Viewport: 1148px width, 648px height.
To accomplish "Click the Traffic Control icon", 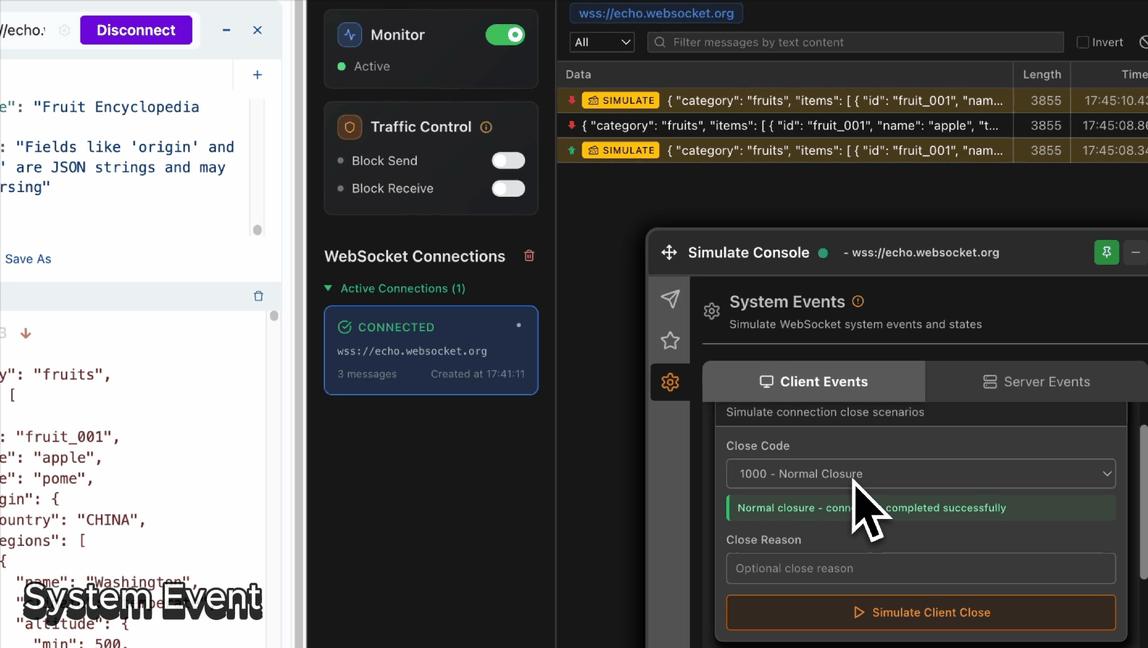I will (x=349, y=127).
